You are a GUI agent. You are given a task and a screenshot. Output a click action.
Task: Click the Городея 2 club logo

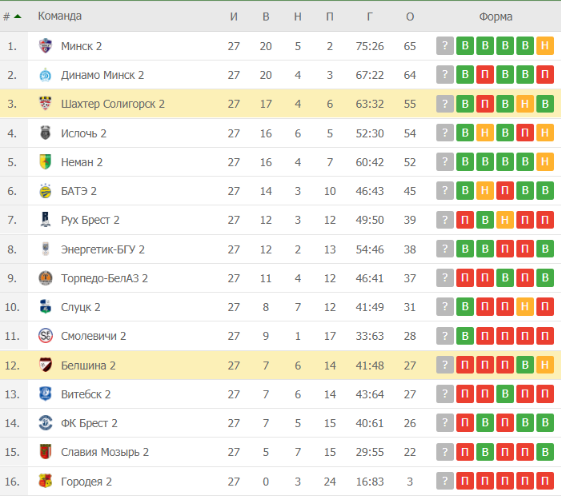[45, 481]
